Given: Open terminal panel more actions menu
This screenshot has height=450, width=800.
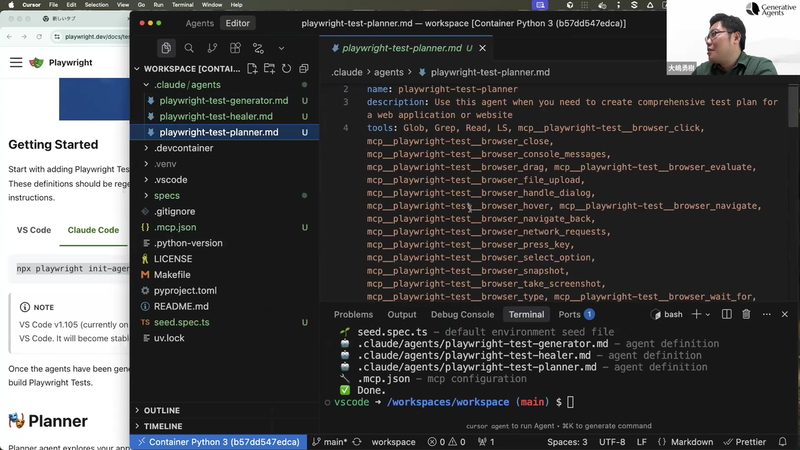Looking at the screenshot, I should point(766,314).
